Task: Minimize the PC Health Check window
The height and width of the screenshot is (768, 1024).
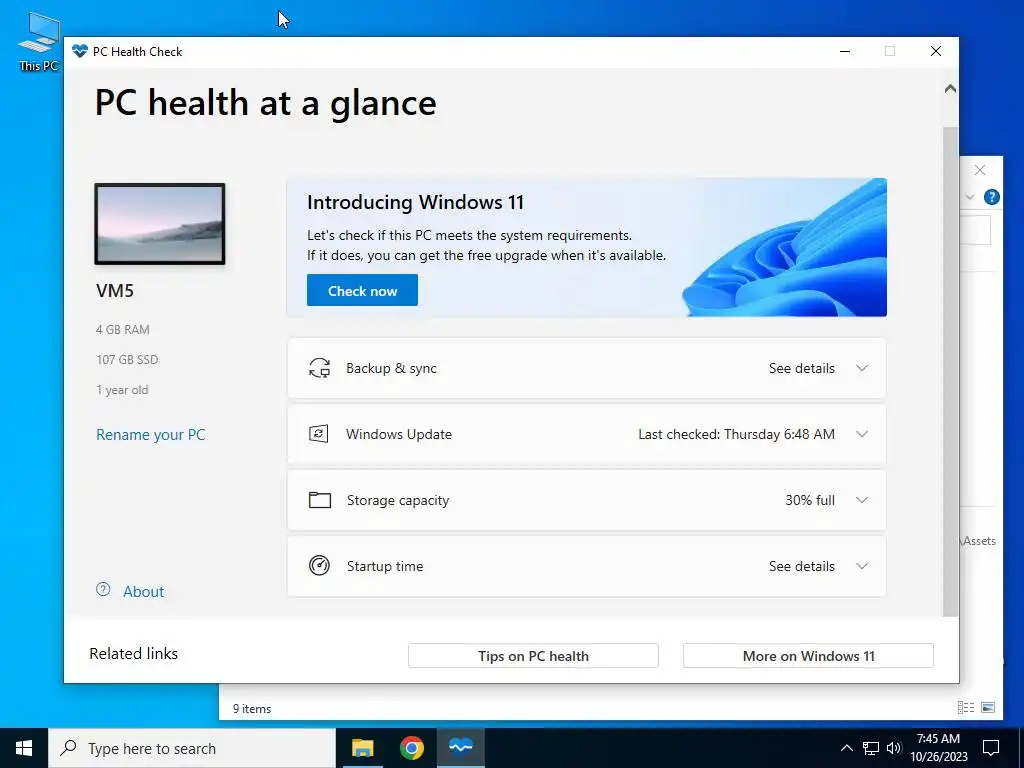Action: click(845, 52)
